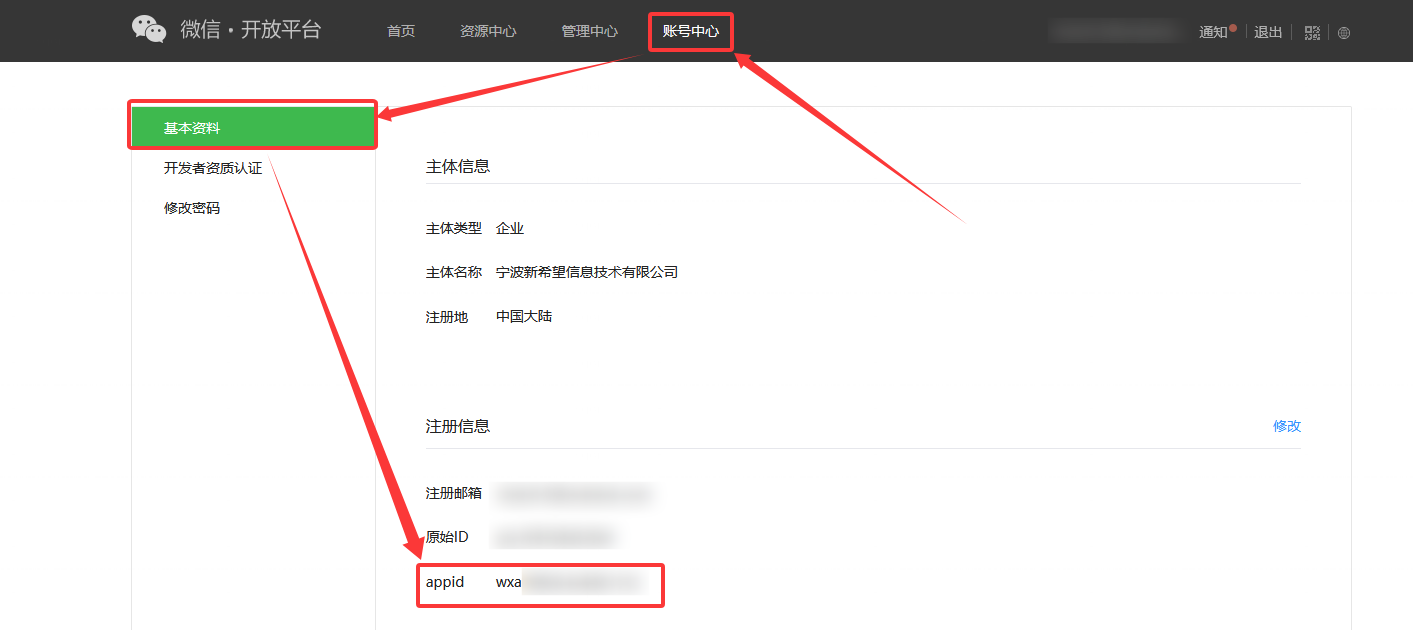
Task: Click the WeChat logo icon
Action: tap(149, 30)
